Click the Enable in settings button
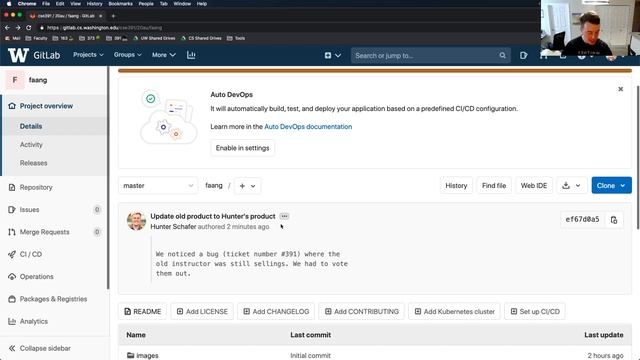The image size is (640, 360). tap(242, 148)
